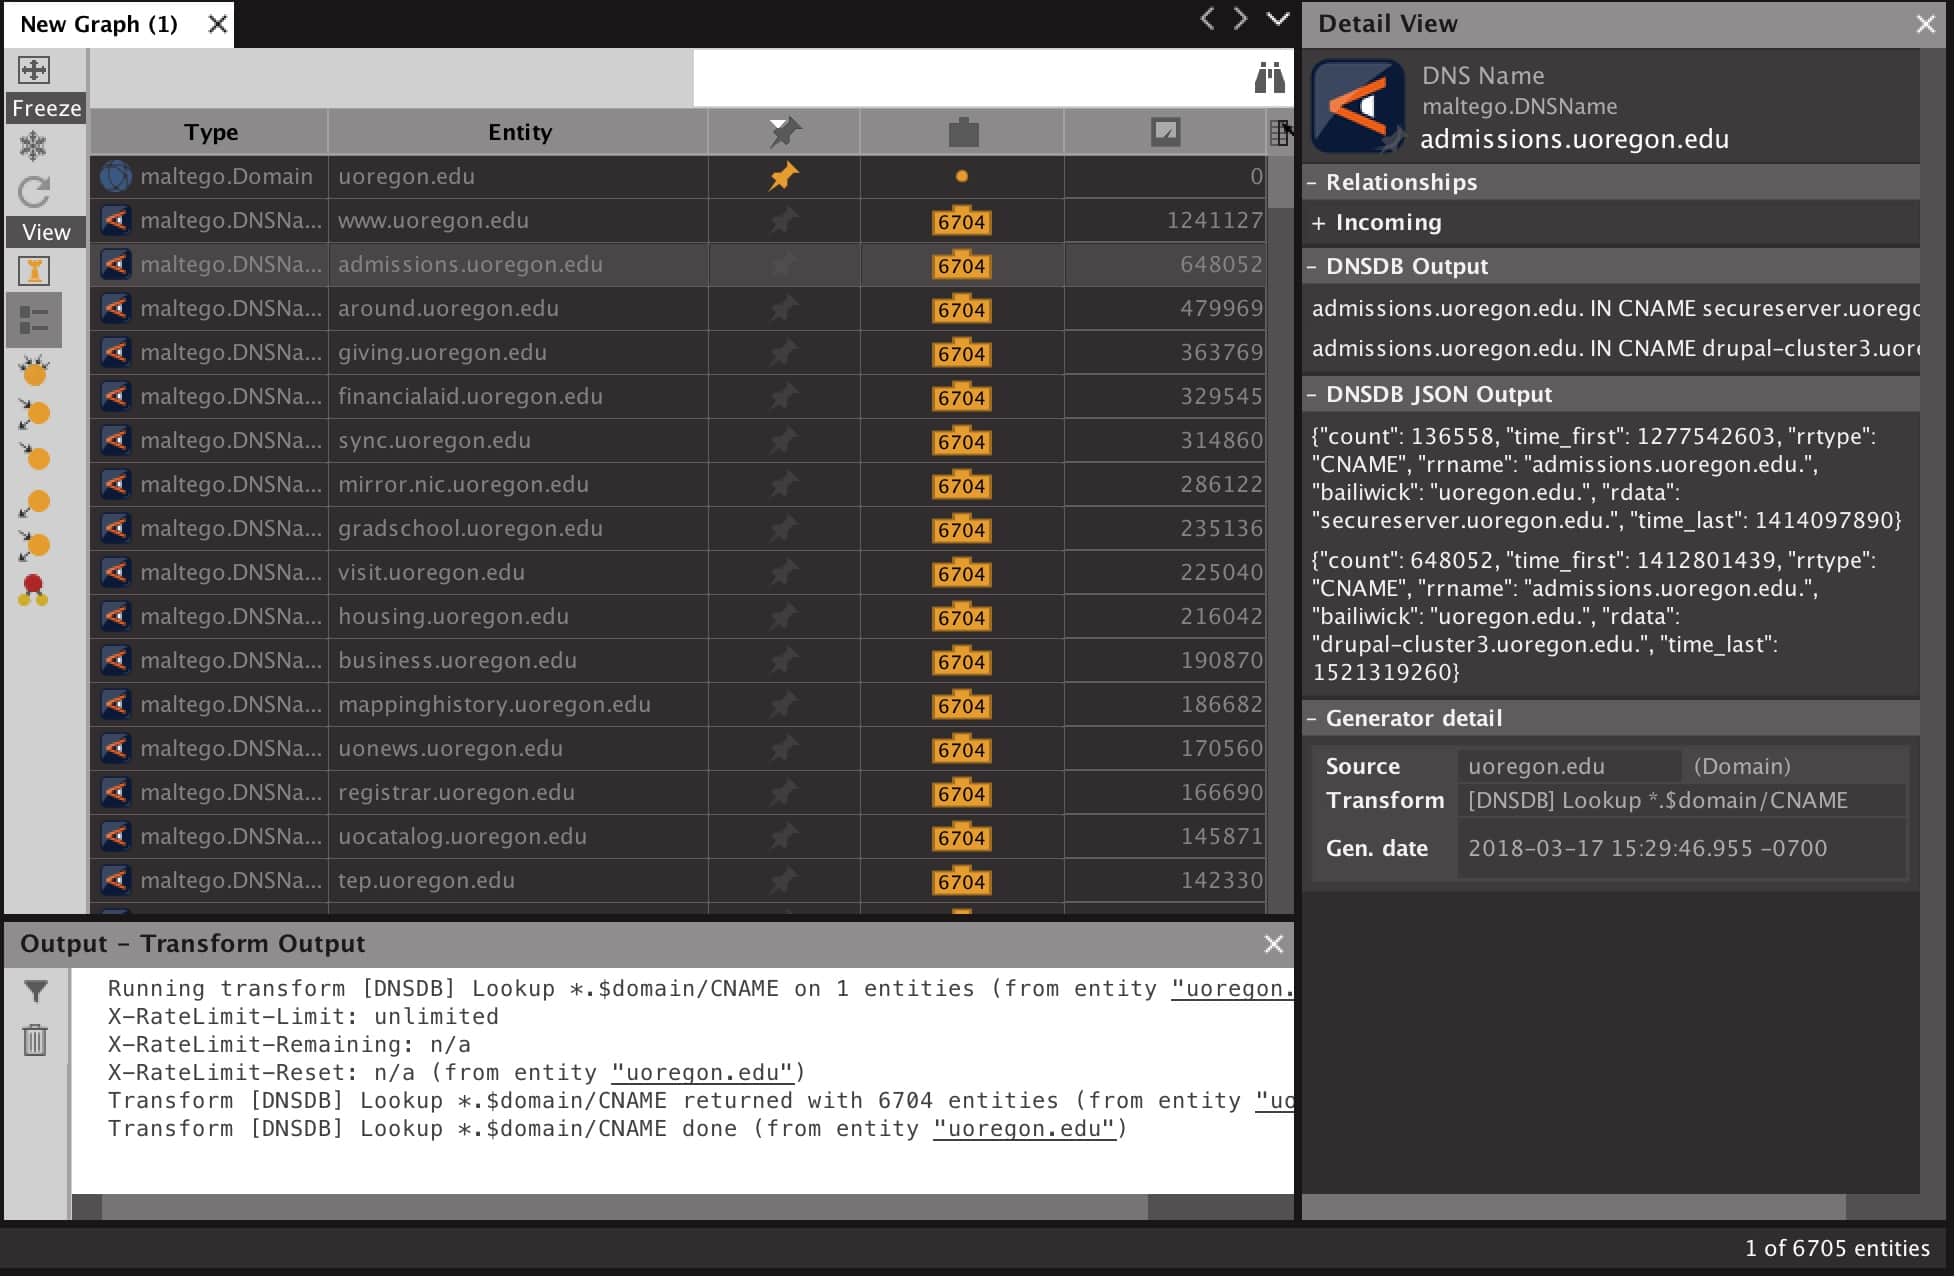Select the mappinghistory.uoregon.edu entity cell
This screenshot has width=1956, height=1278.
click(x=518, y=705)
